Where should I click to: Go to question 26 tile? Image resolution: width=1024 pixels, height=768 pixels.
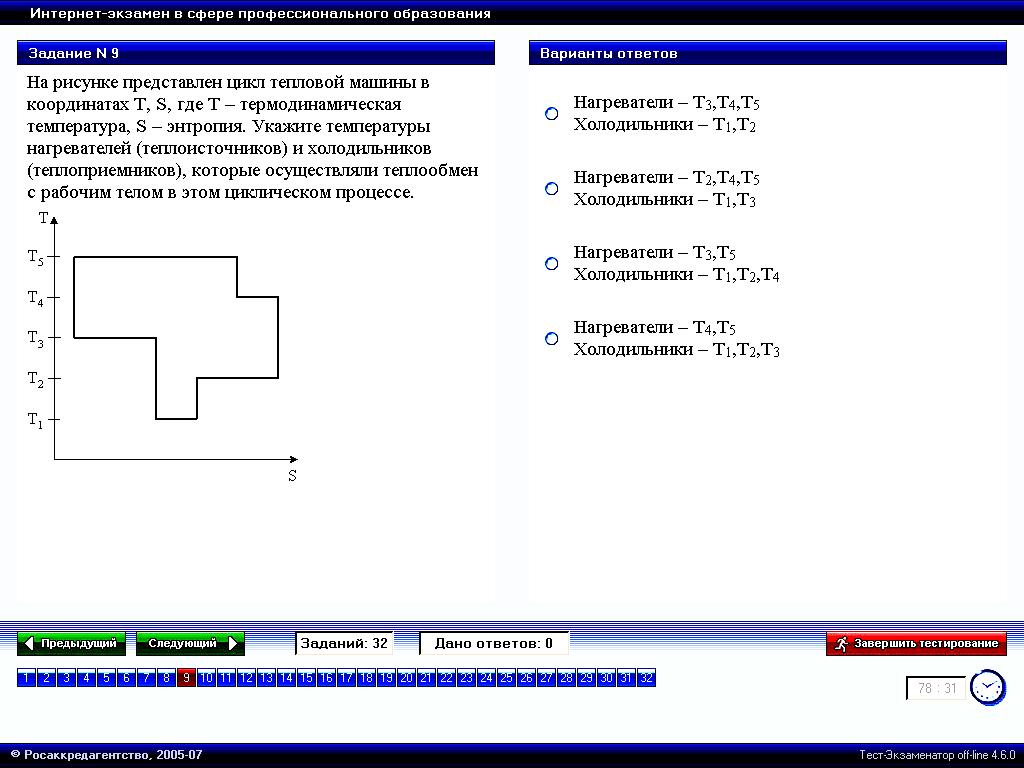point(526,678)
